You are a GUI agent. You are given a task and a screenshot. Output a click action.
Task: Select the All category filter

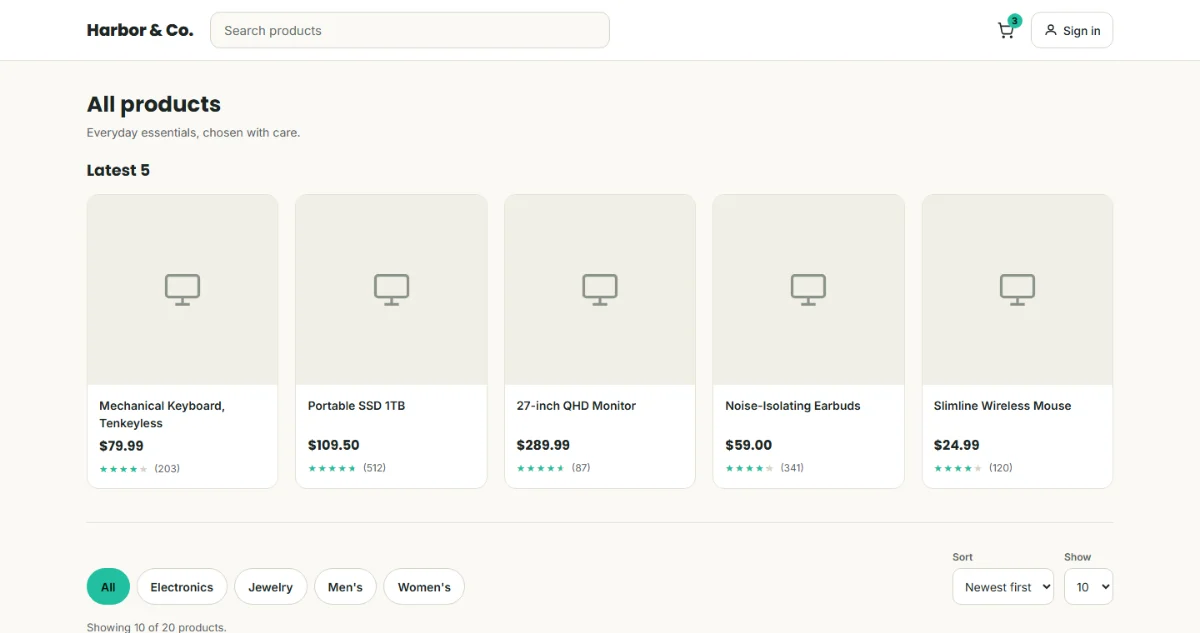click(x=108, y=587)
